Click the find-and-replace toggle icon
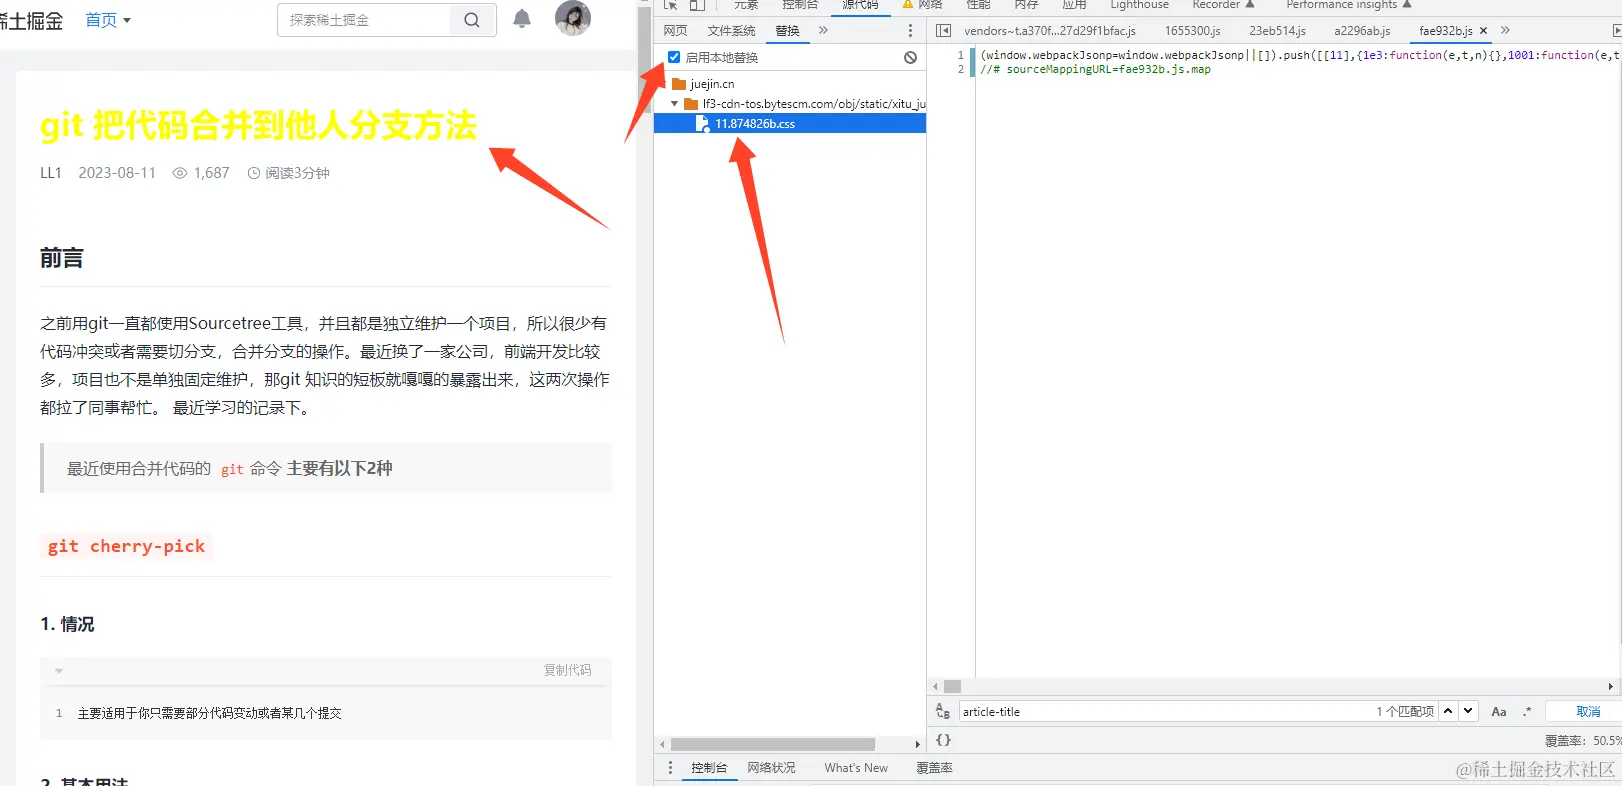The height and width of the screenshot is (786, 1622). coord(942,712)
